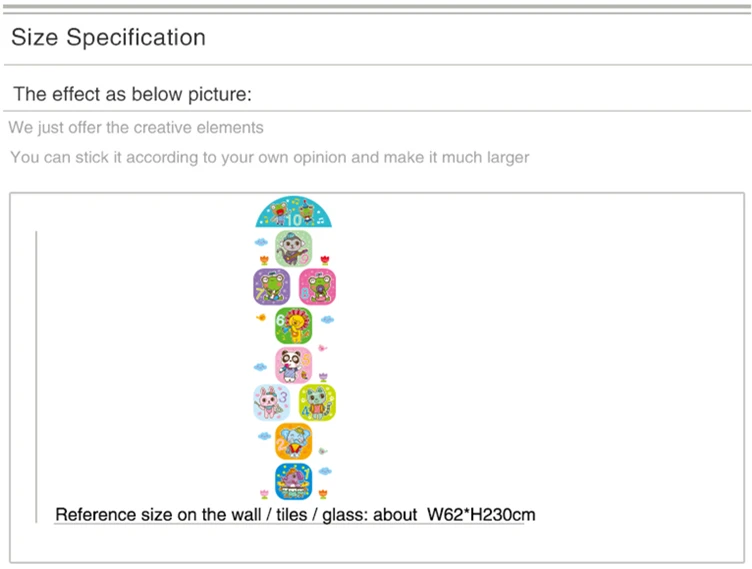This screenshot has width=752, height=569.
Task: Click the blue cloud beside tile 9
Action: pyautogui.click(x=261, y=242)
